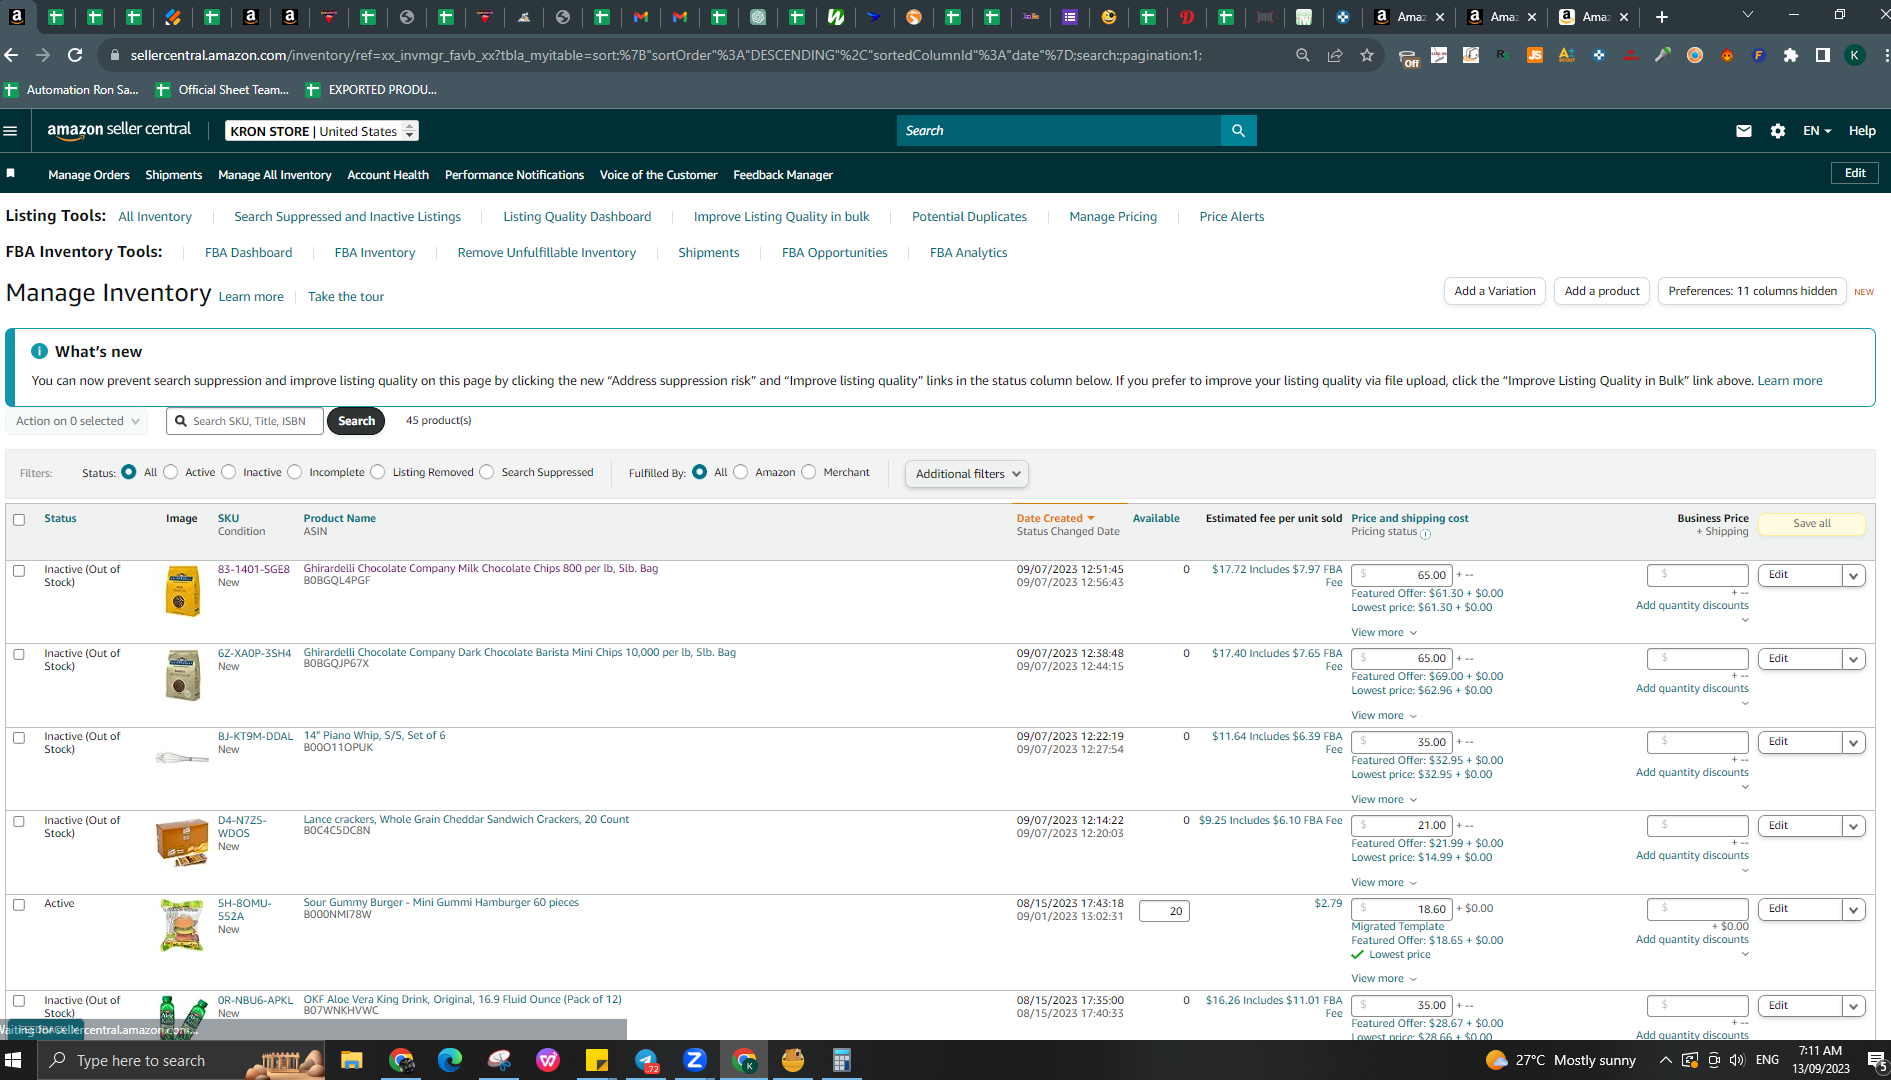Click the Add a Variation button
This screenshot has width=1891, height=1080.
click(x=1495, y=291)
